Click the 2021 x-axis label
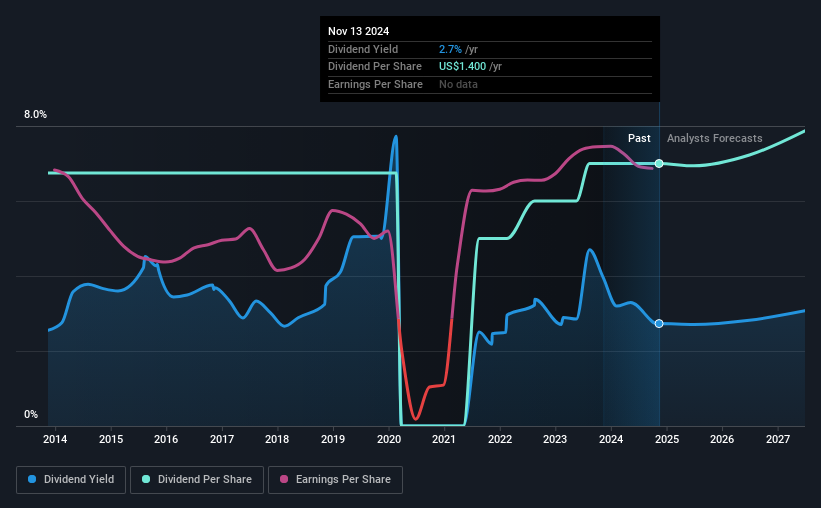This screenshot has height=508, width=821. 444,439
